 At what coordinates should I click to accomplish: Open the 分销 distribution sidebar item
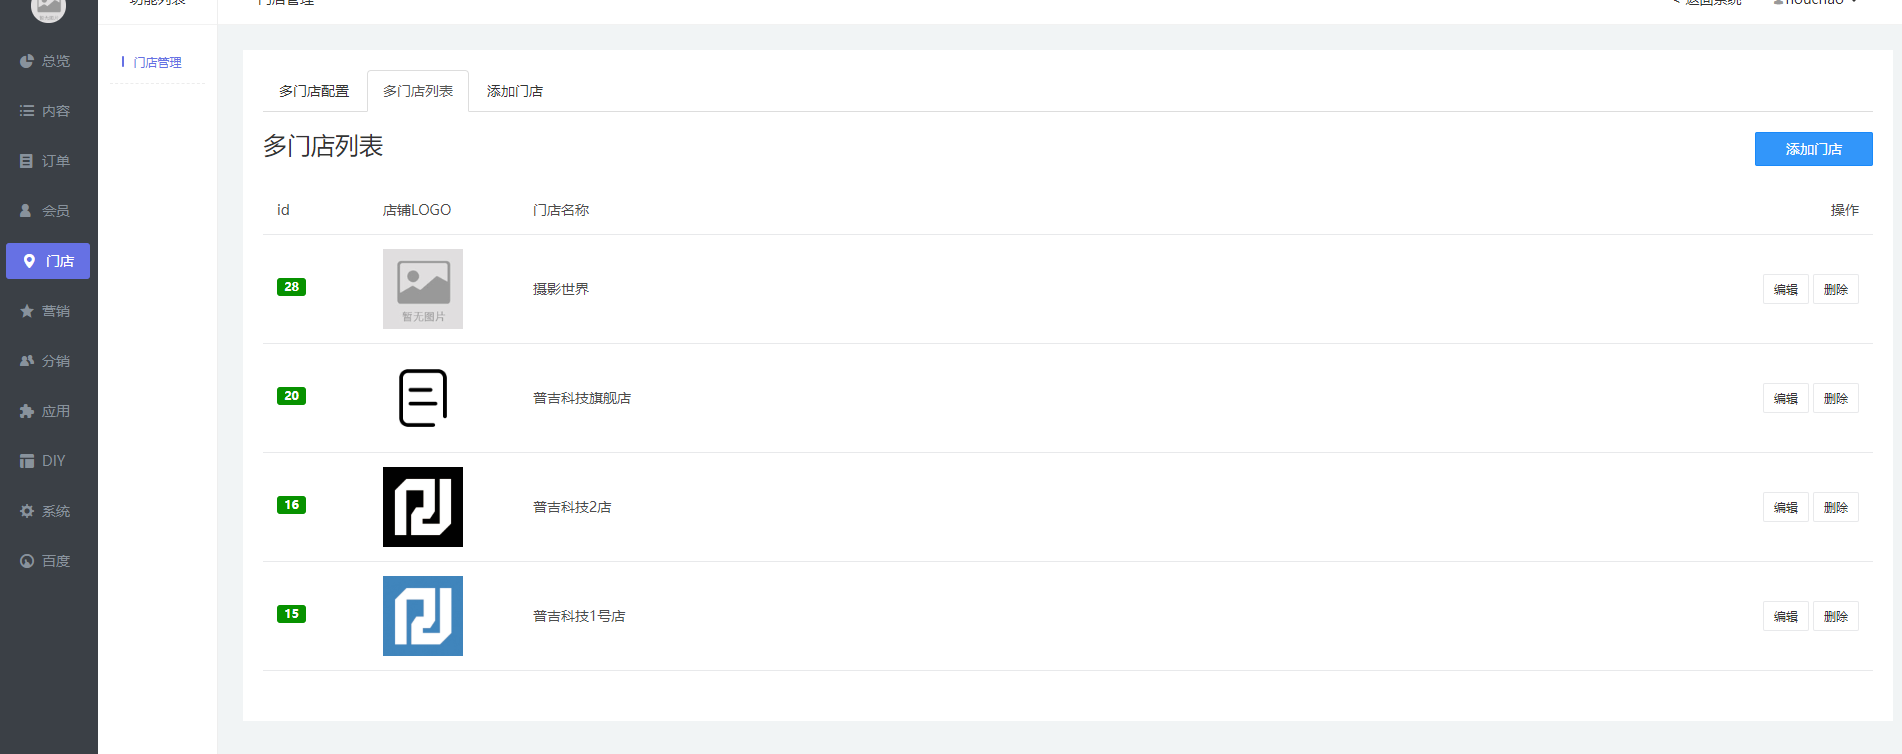(28, 361)
